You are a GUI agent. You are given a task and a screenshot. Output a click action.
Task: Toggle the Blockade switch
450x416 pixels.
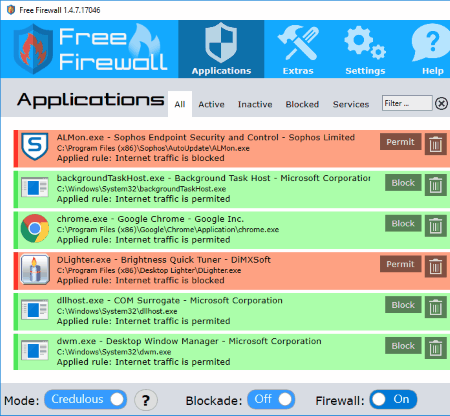[x=271, y=399]
